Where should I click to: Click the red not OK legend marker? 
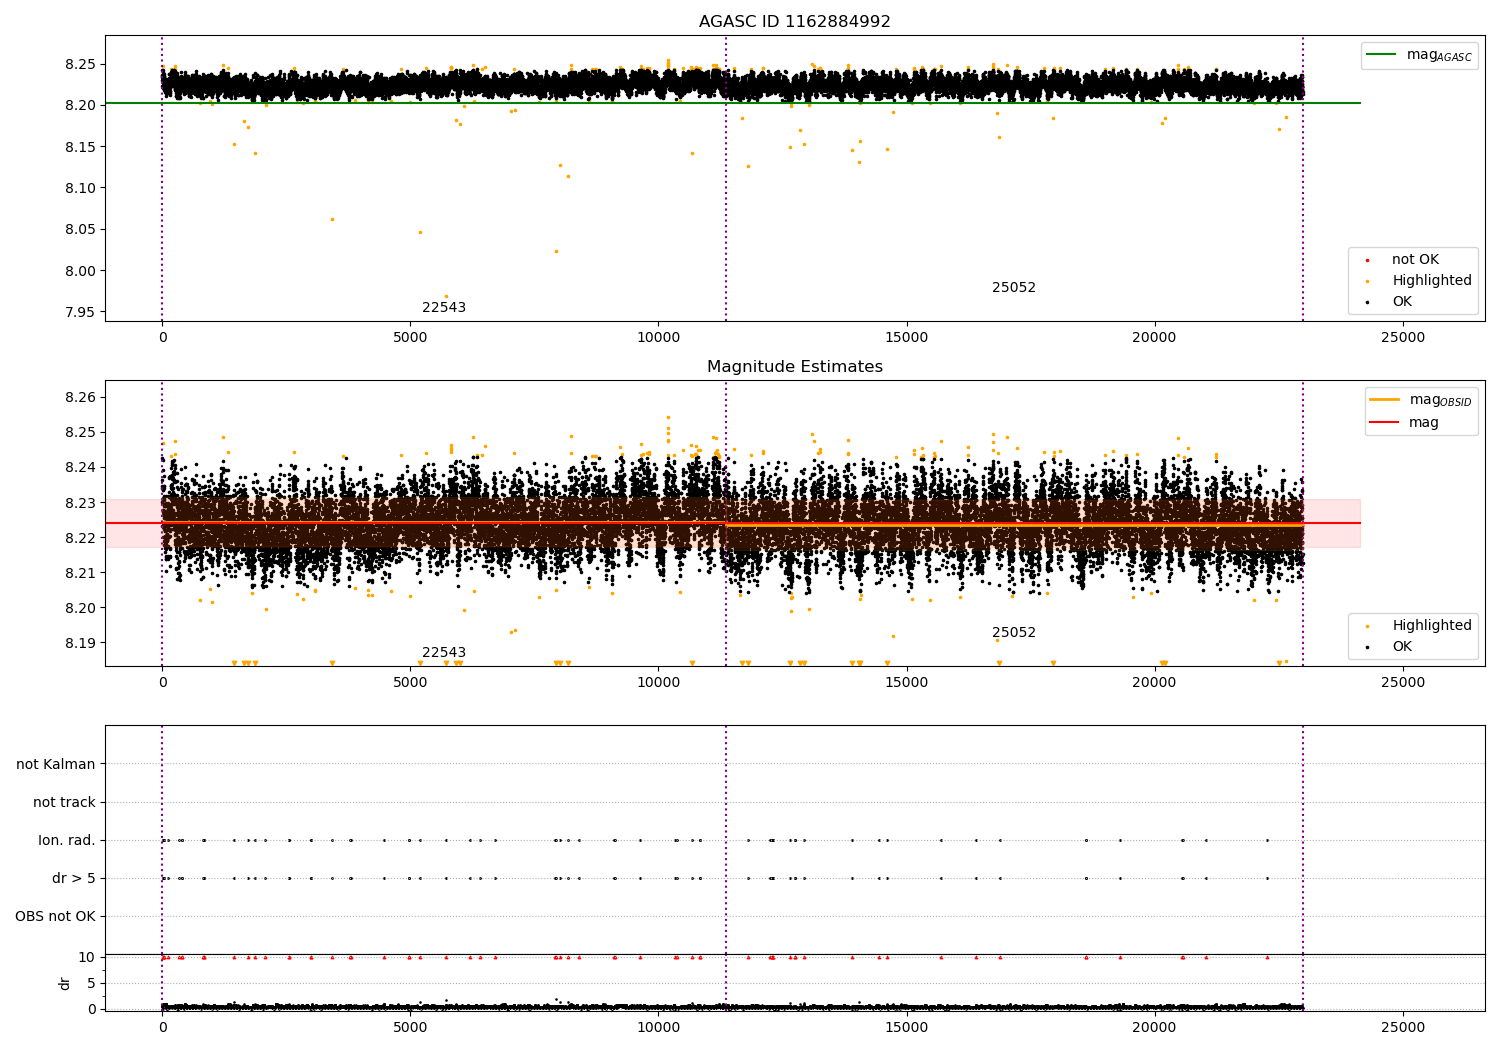point(1367,260)
